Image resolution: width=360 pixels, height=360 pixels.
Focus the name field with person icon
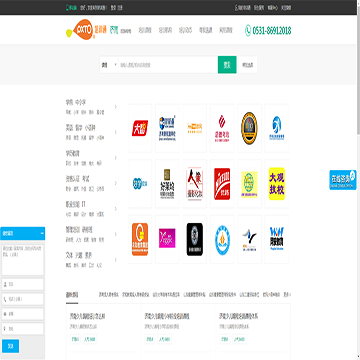(x=23, y=284)
